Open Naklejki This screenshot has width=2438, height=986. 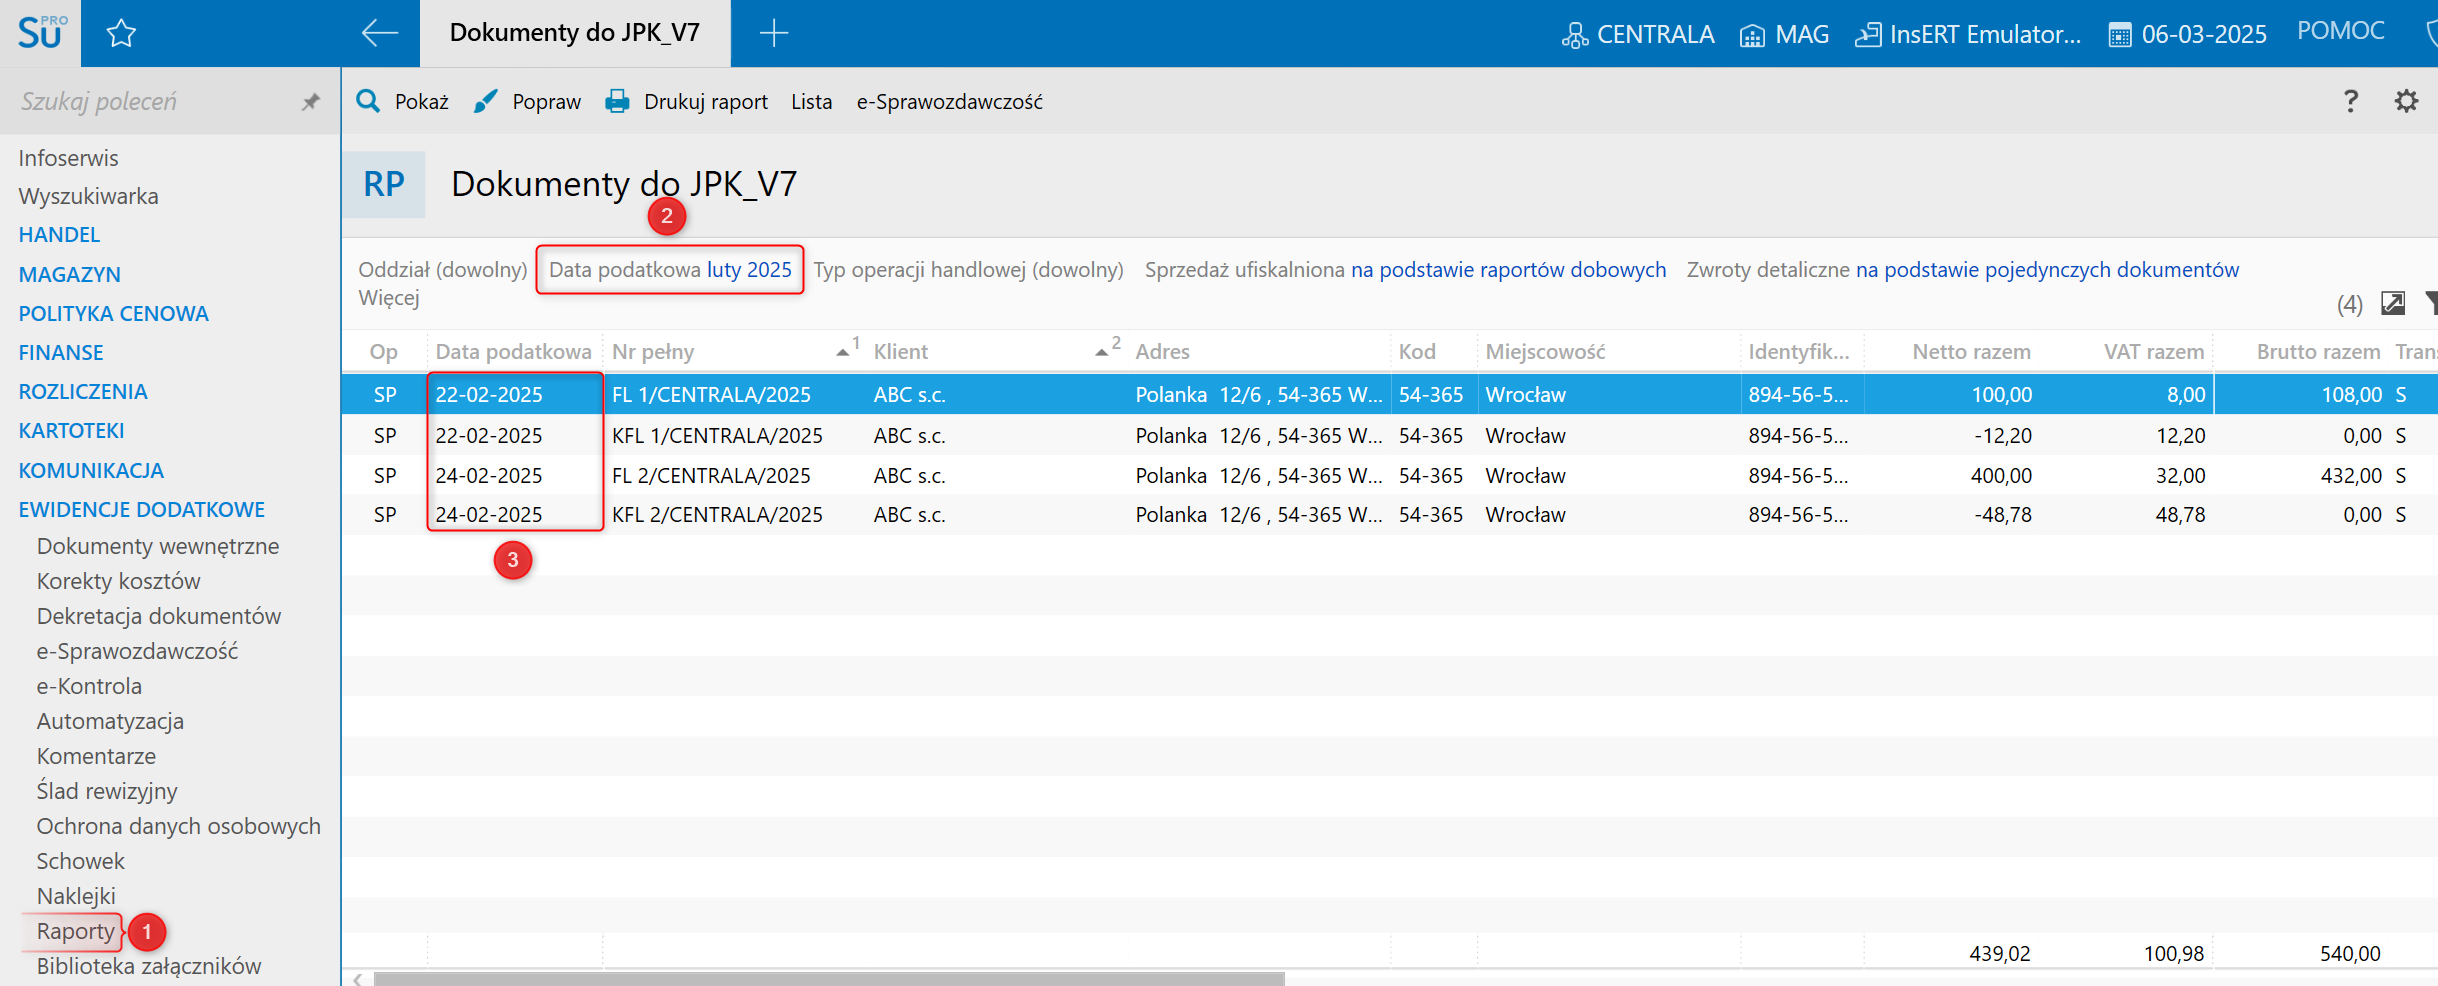[76, 896]
